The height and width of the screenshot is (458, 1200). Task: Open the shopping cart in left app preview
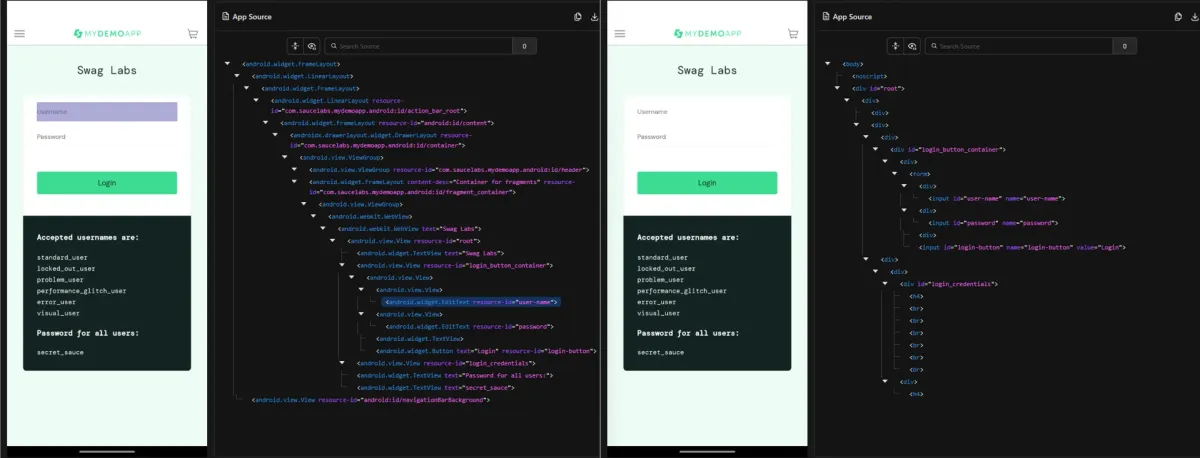193,33
